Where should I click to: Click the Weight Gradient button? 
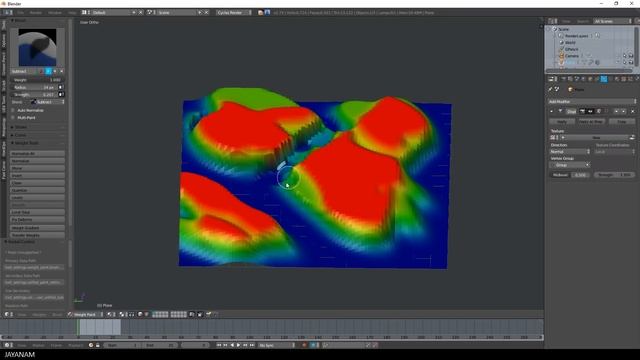[37, 228]
